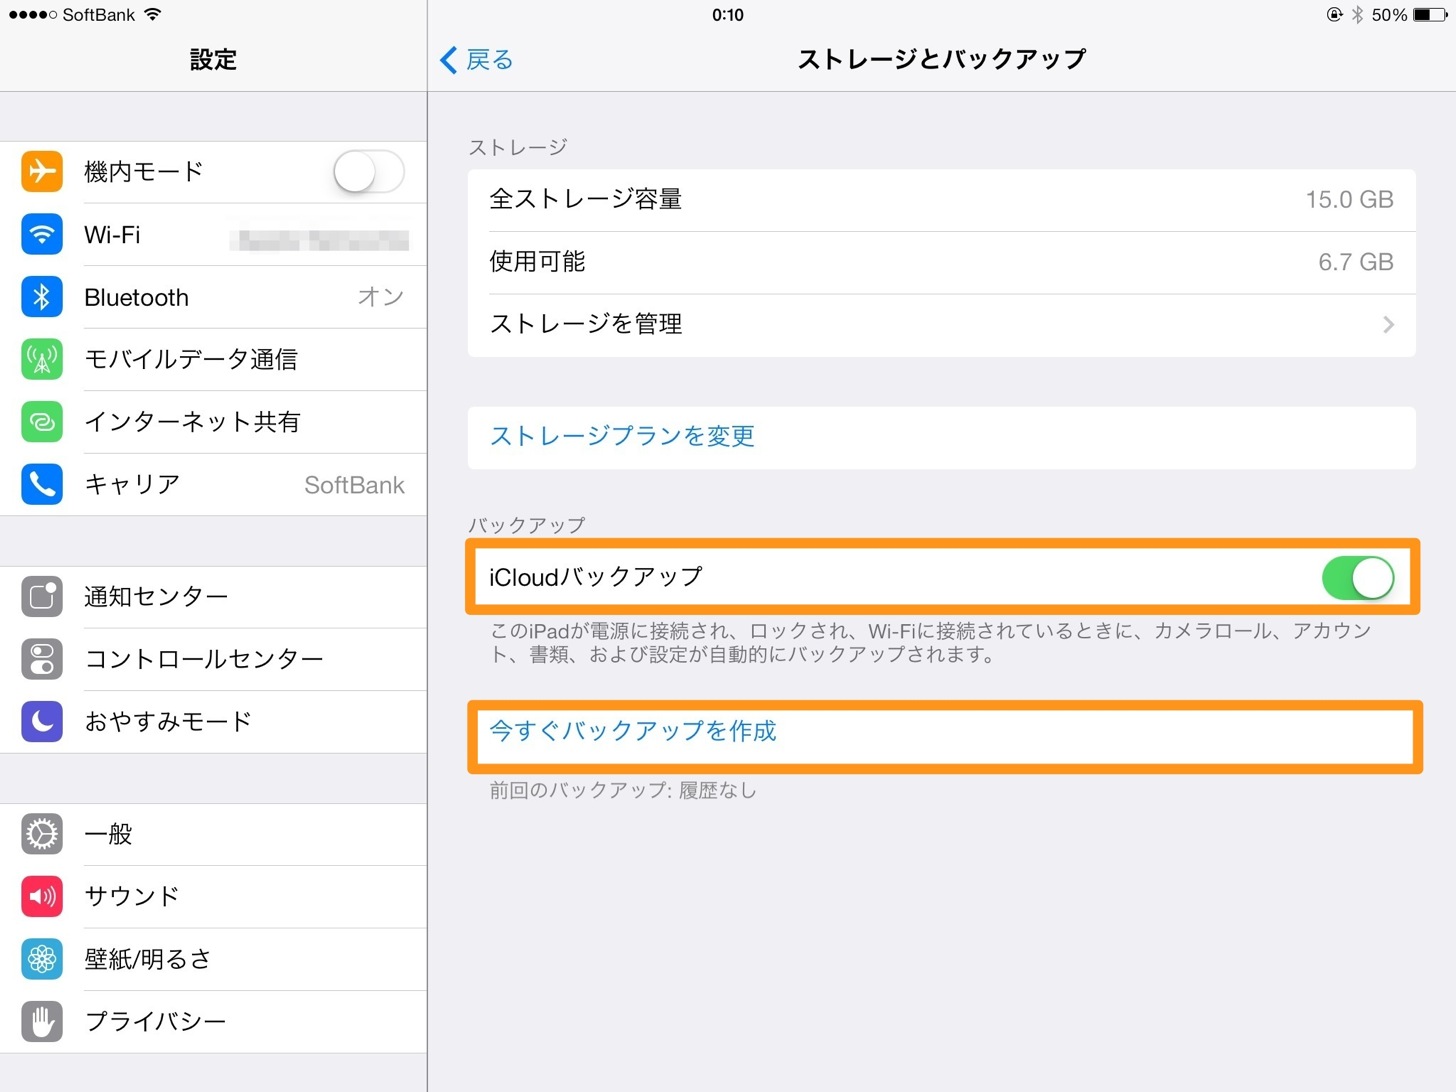The height and width of the screenshot is (1092, 1456).
Task: Go back with the 戻る button
Action: [477, 60]
